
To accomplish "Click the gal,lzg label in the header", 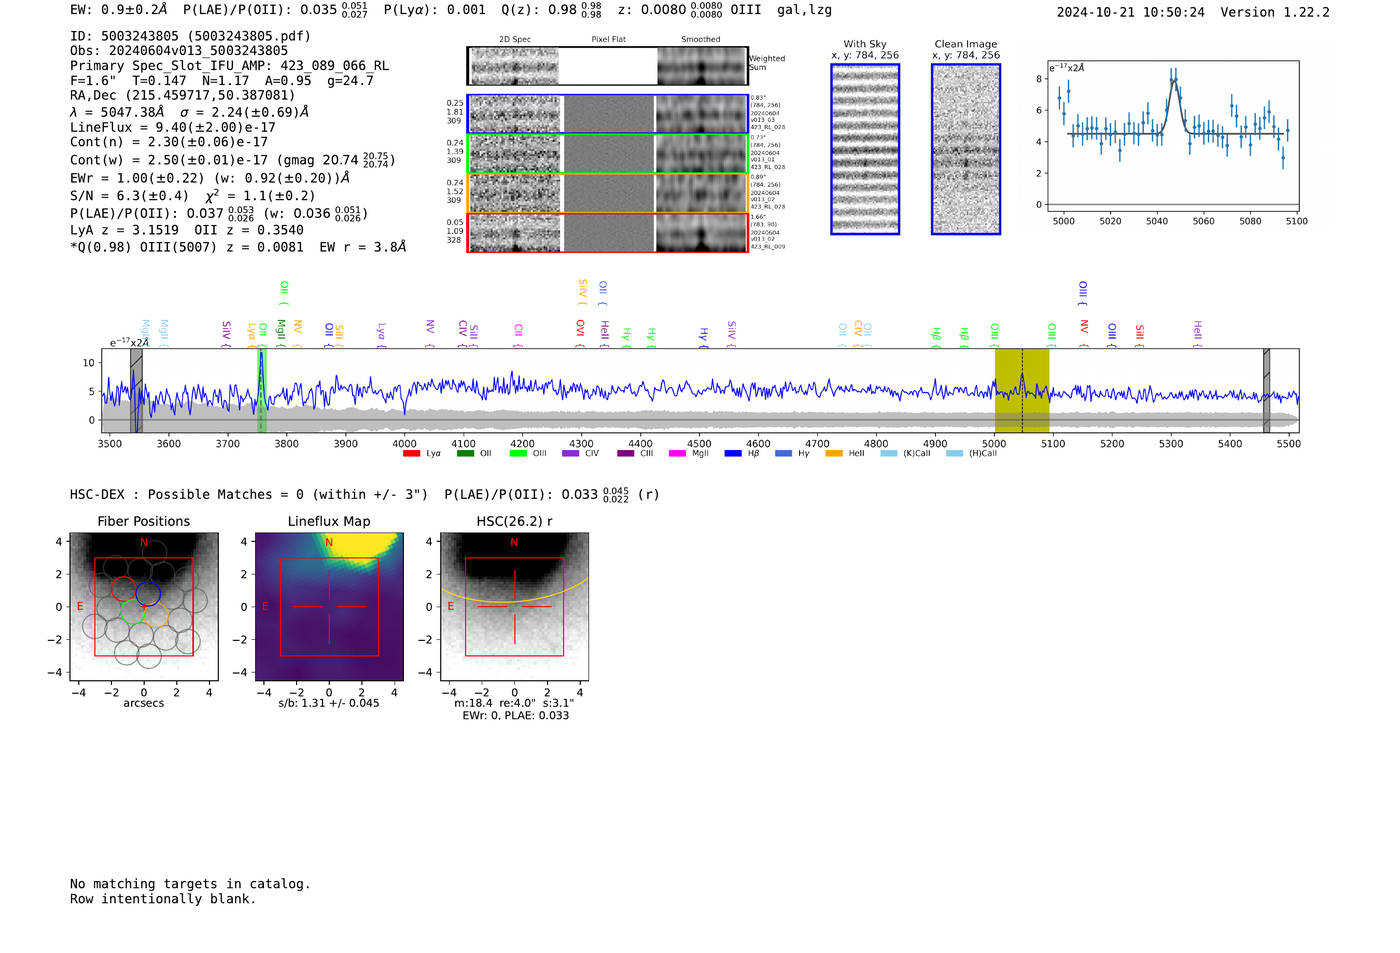I will (x=804, y=10).
